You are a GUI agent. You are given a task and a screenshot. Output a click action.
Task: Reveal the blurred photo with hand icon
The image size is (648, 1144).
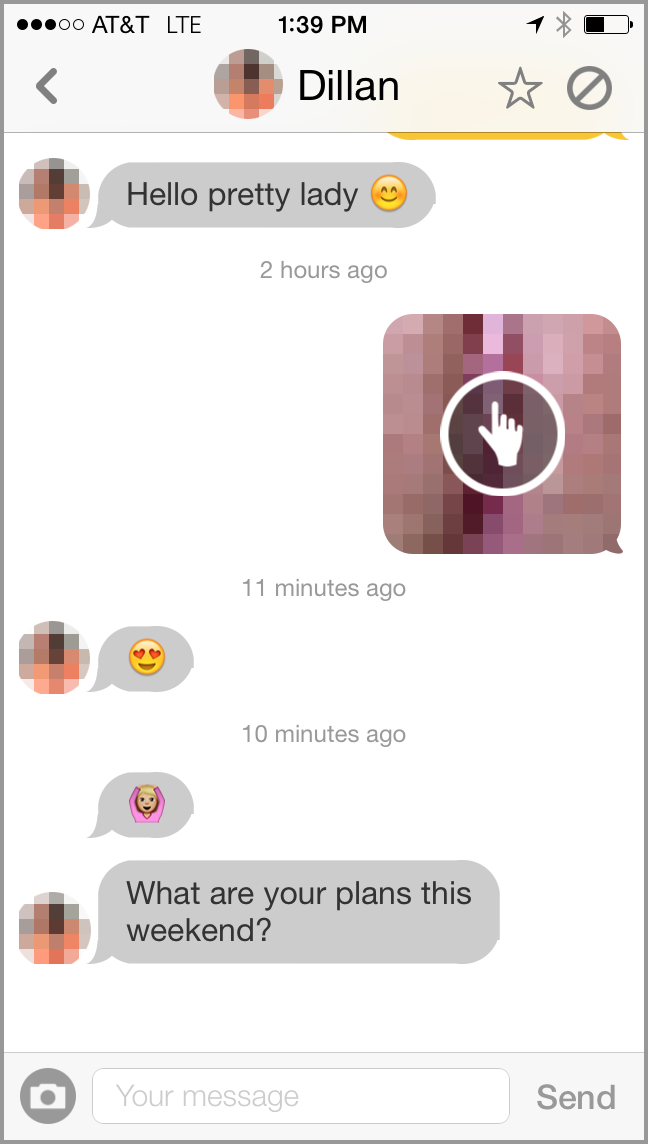502,433
